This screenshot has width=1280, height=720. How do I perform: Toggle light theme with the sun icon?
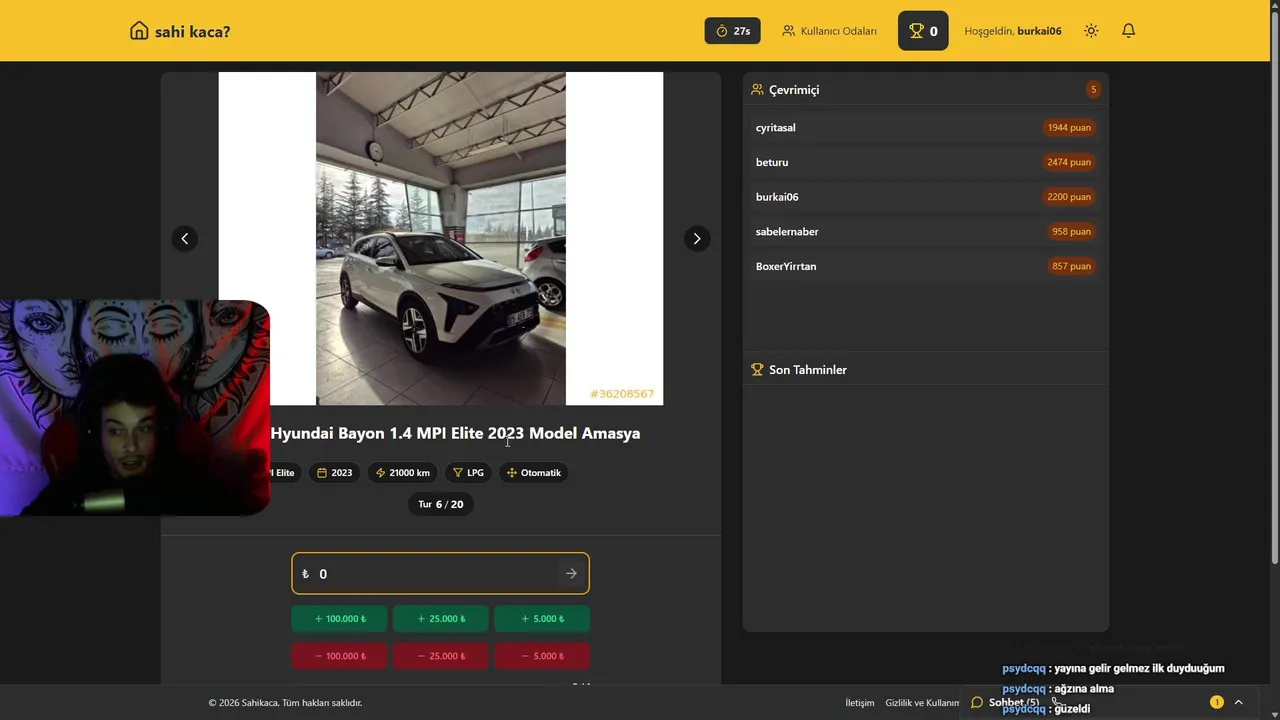(1091, 31)
